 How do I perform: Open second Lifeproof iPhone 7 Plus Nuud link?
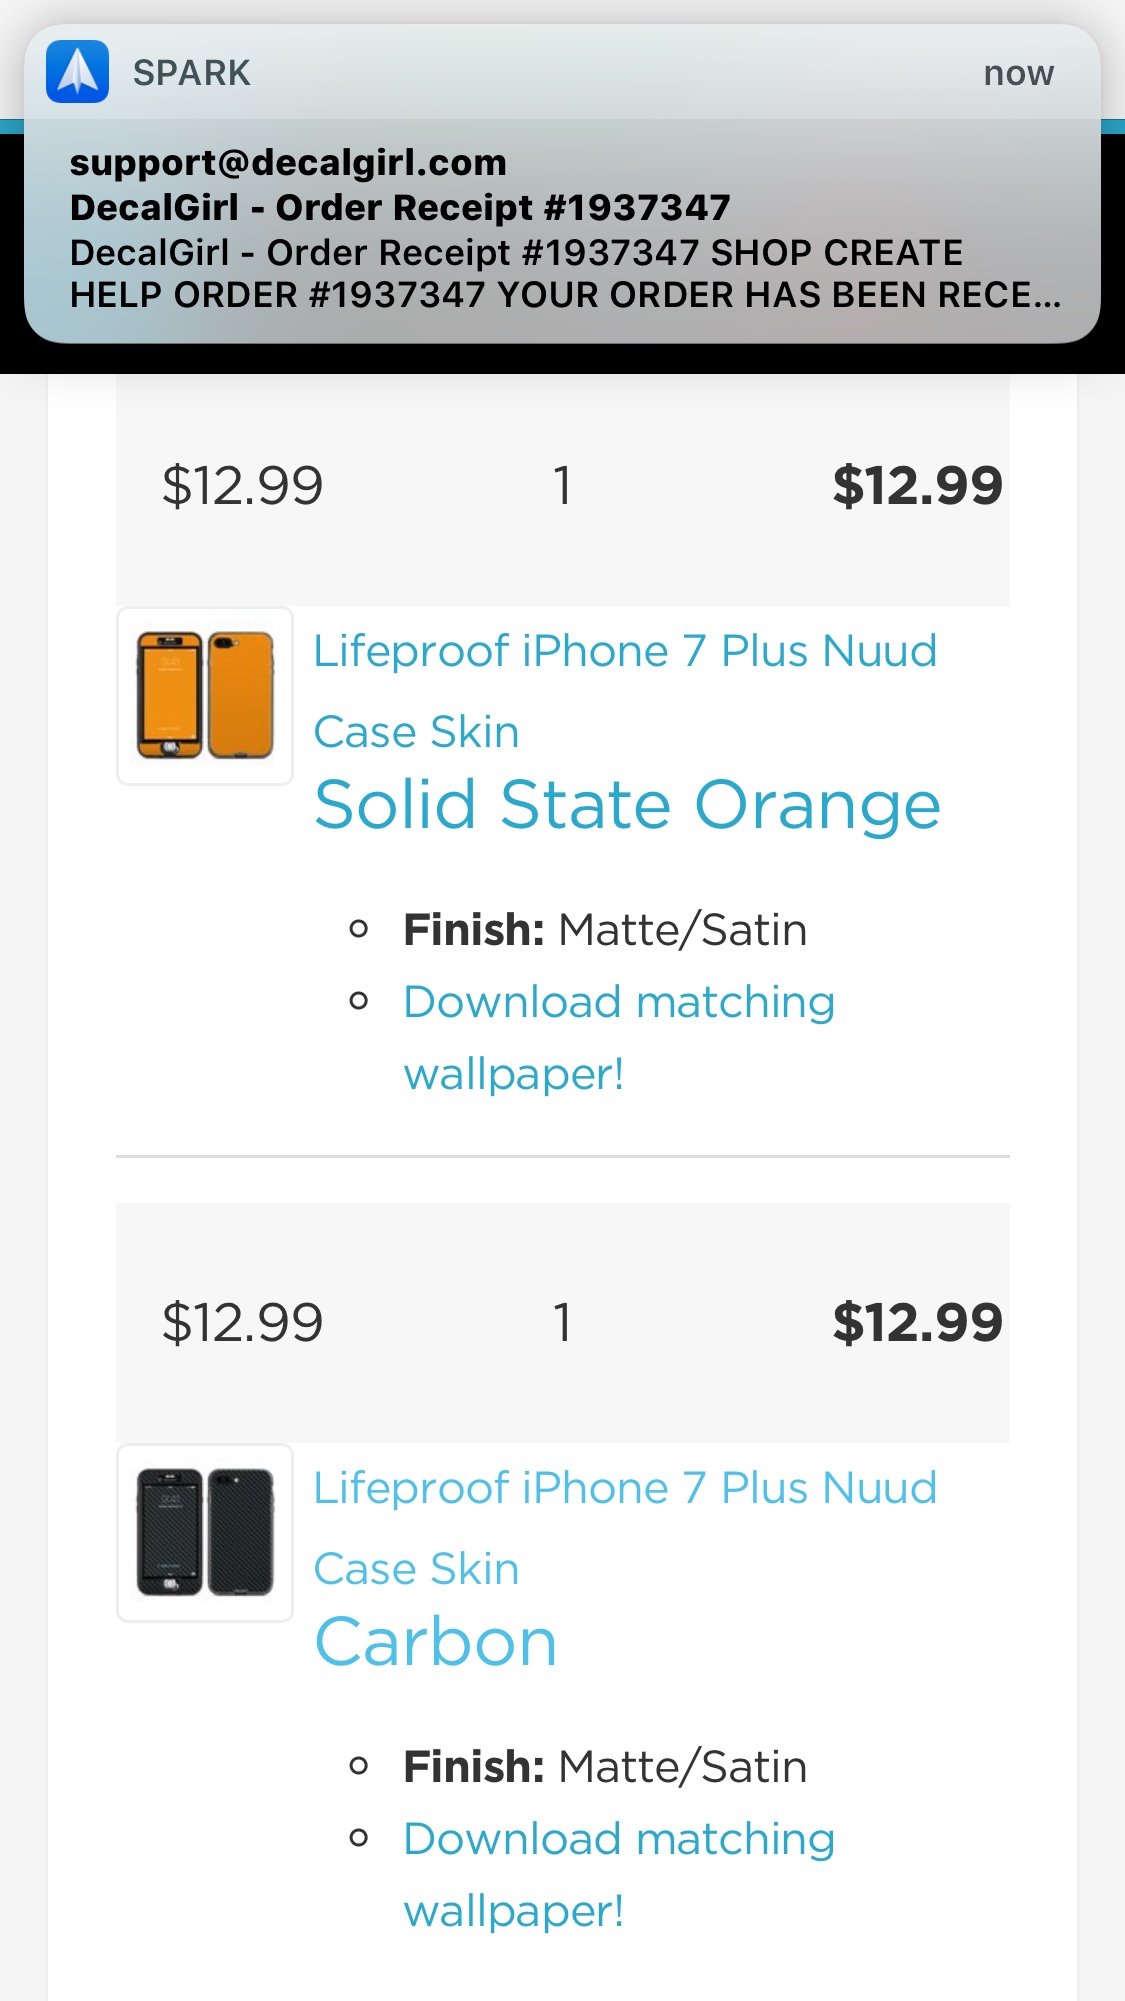pos(625,1528)
